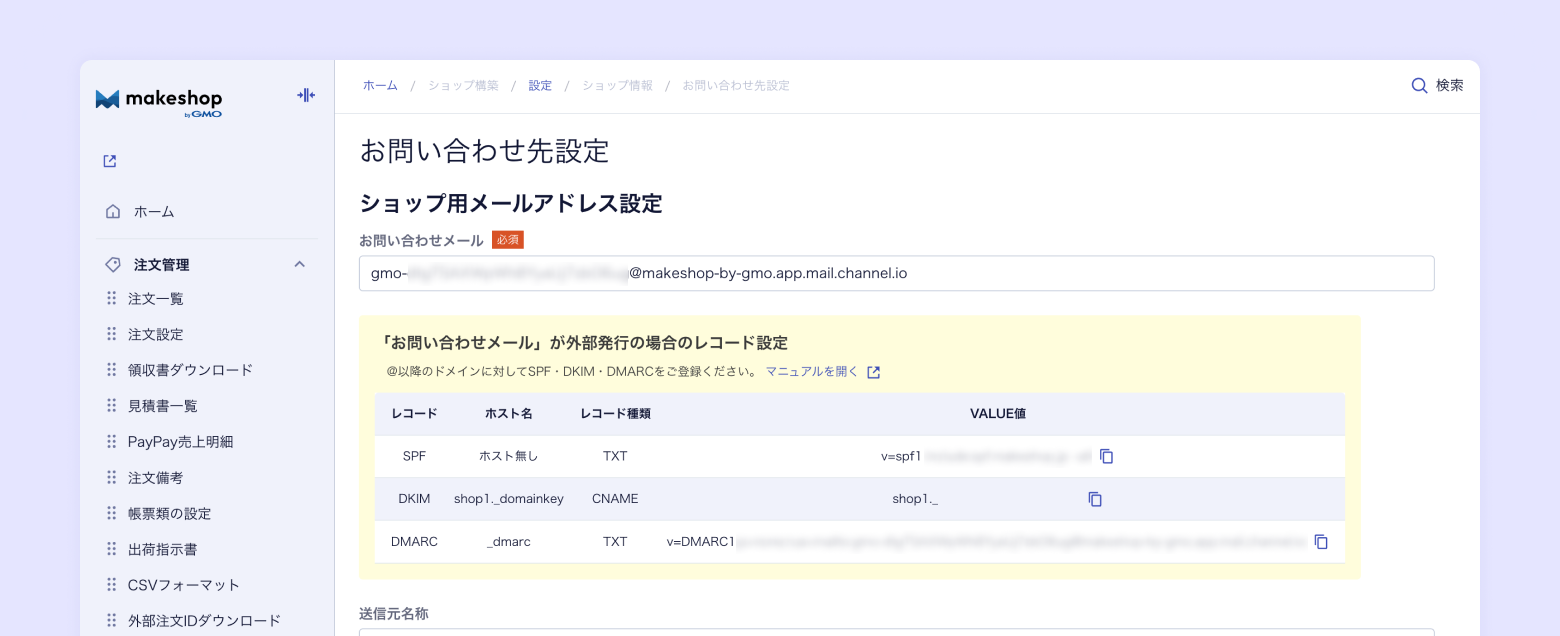The height and width of the screenshot is (636, 1560).
Task: Click drag handle beside 注文設定
Action: [111, 334]
